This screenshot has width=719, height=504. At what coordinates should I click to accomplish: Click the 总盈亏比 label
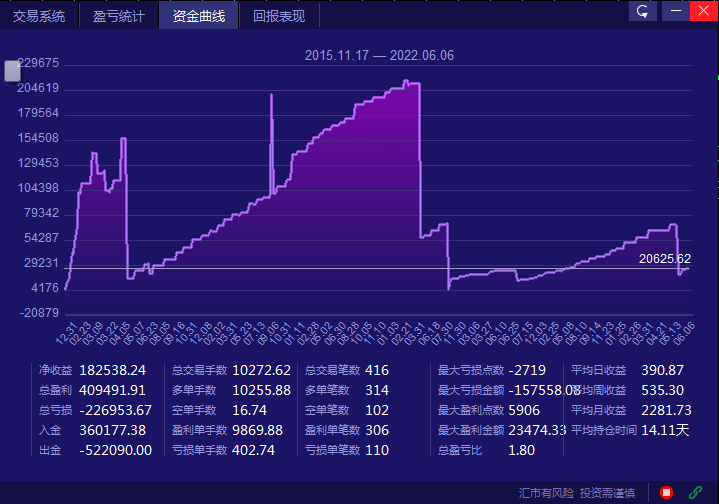tap(459, 450)
